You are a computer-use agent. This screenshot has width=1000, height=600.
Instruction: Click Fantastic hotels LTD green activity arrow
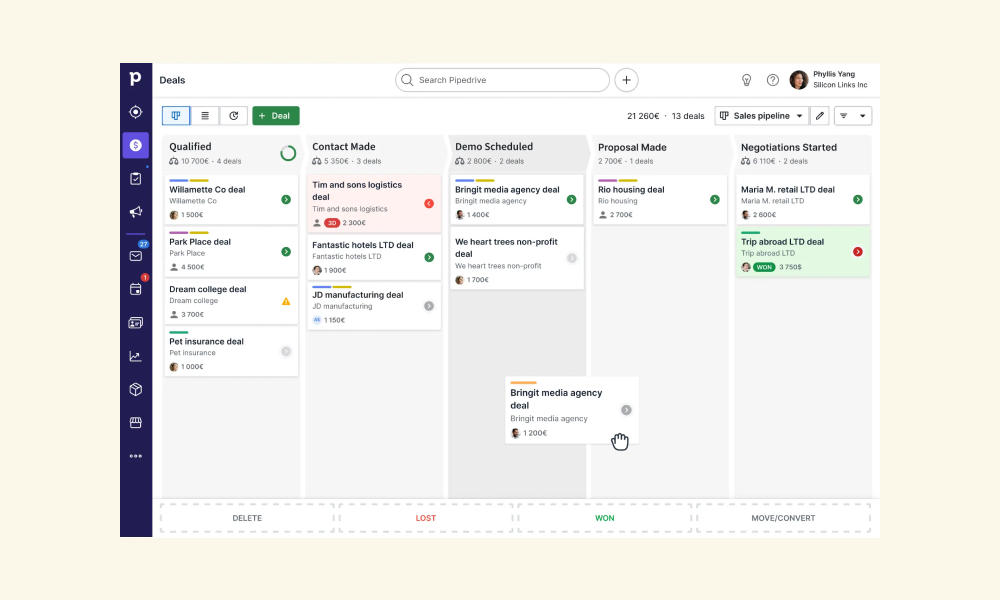point(429,257)
